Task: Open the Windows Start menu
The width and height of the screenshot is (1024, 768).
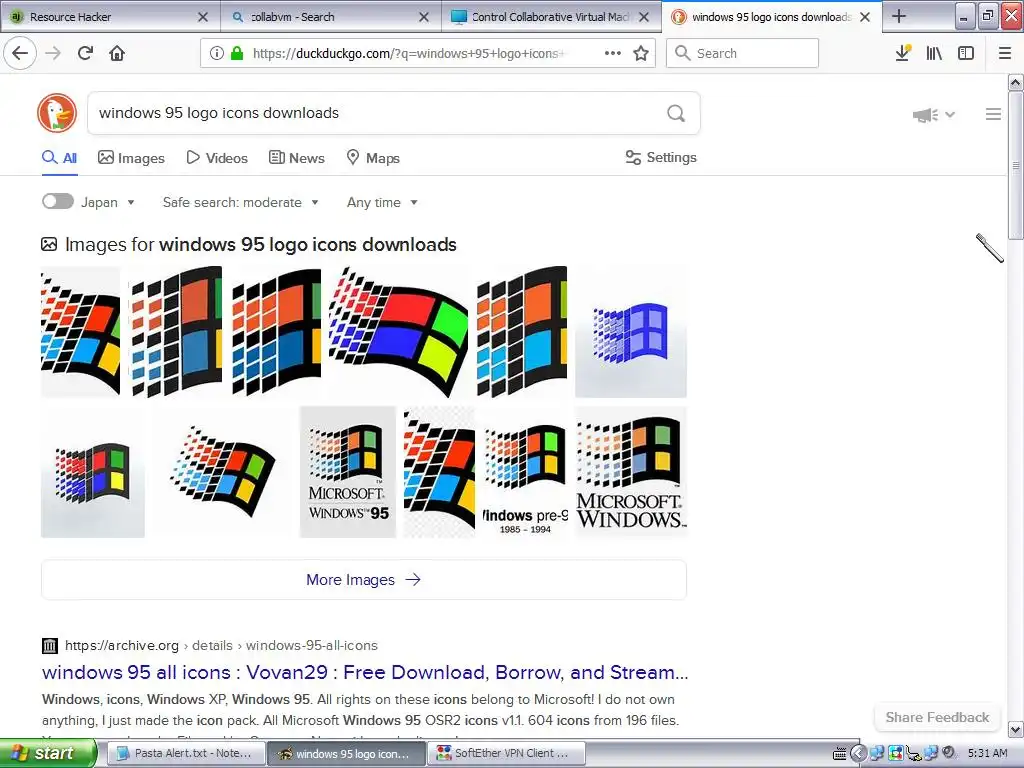Action: 48,753
